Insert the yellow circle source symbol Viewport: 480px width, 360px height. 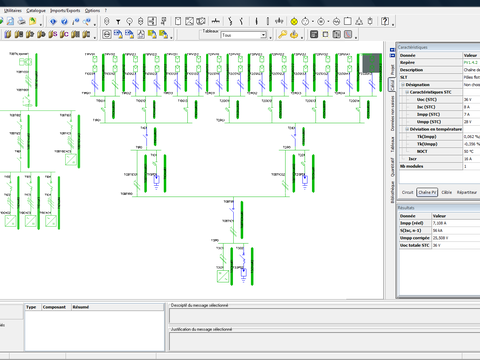tap(294, 22)
